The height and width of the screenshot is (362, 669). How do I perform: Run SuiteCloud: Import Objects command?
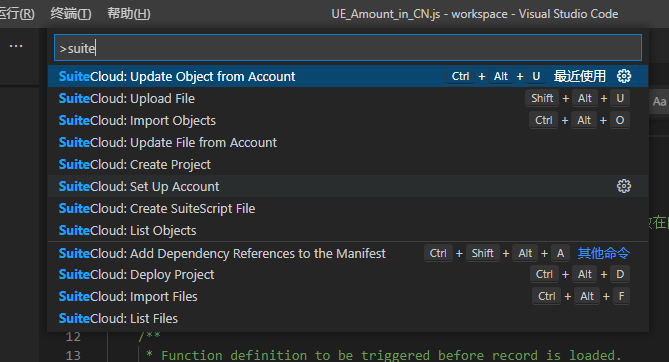coord(348,120)
